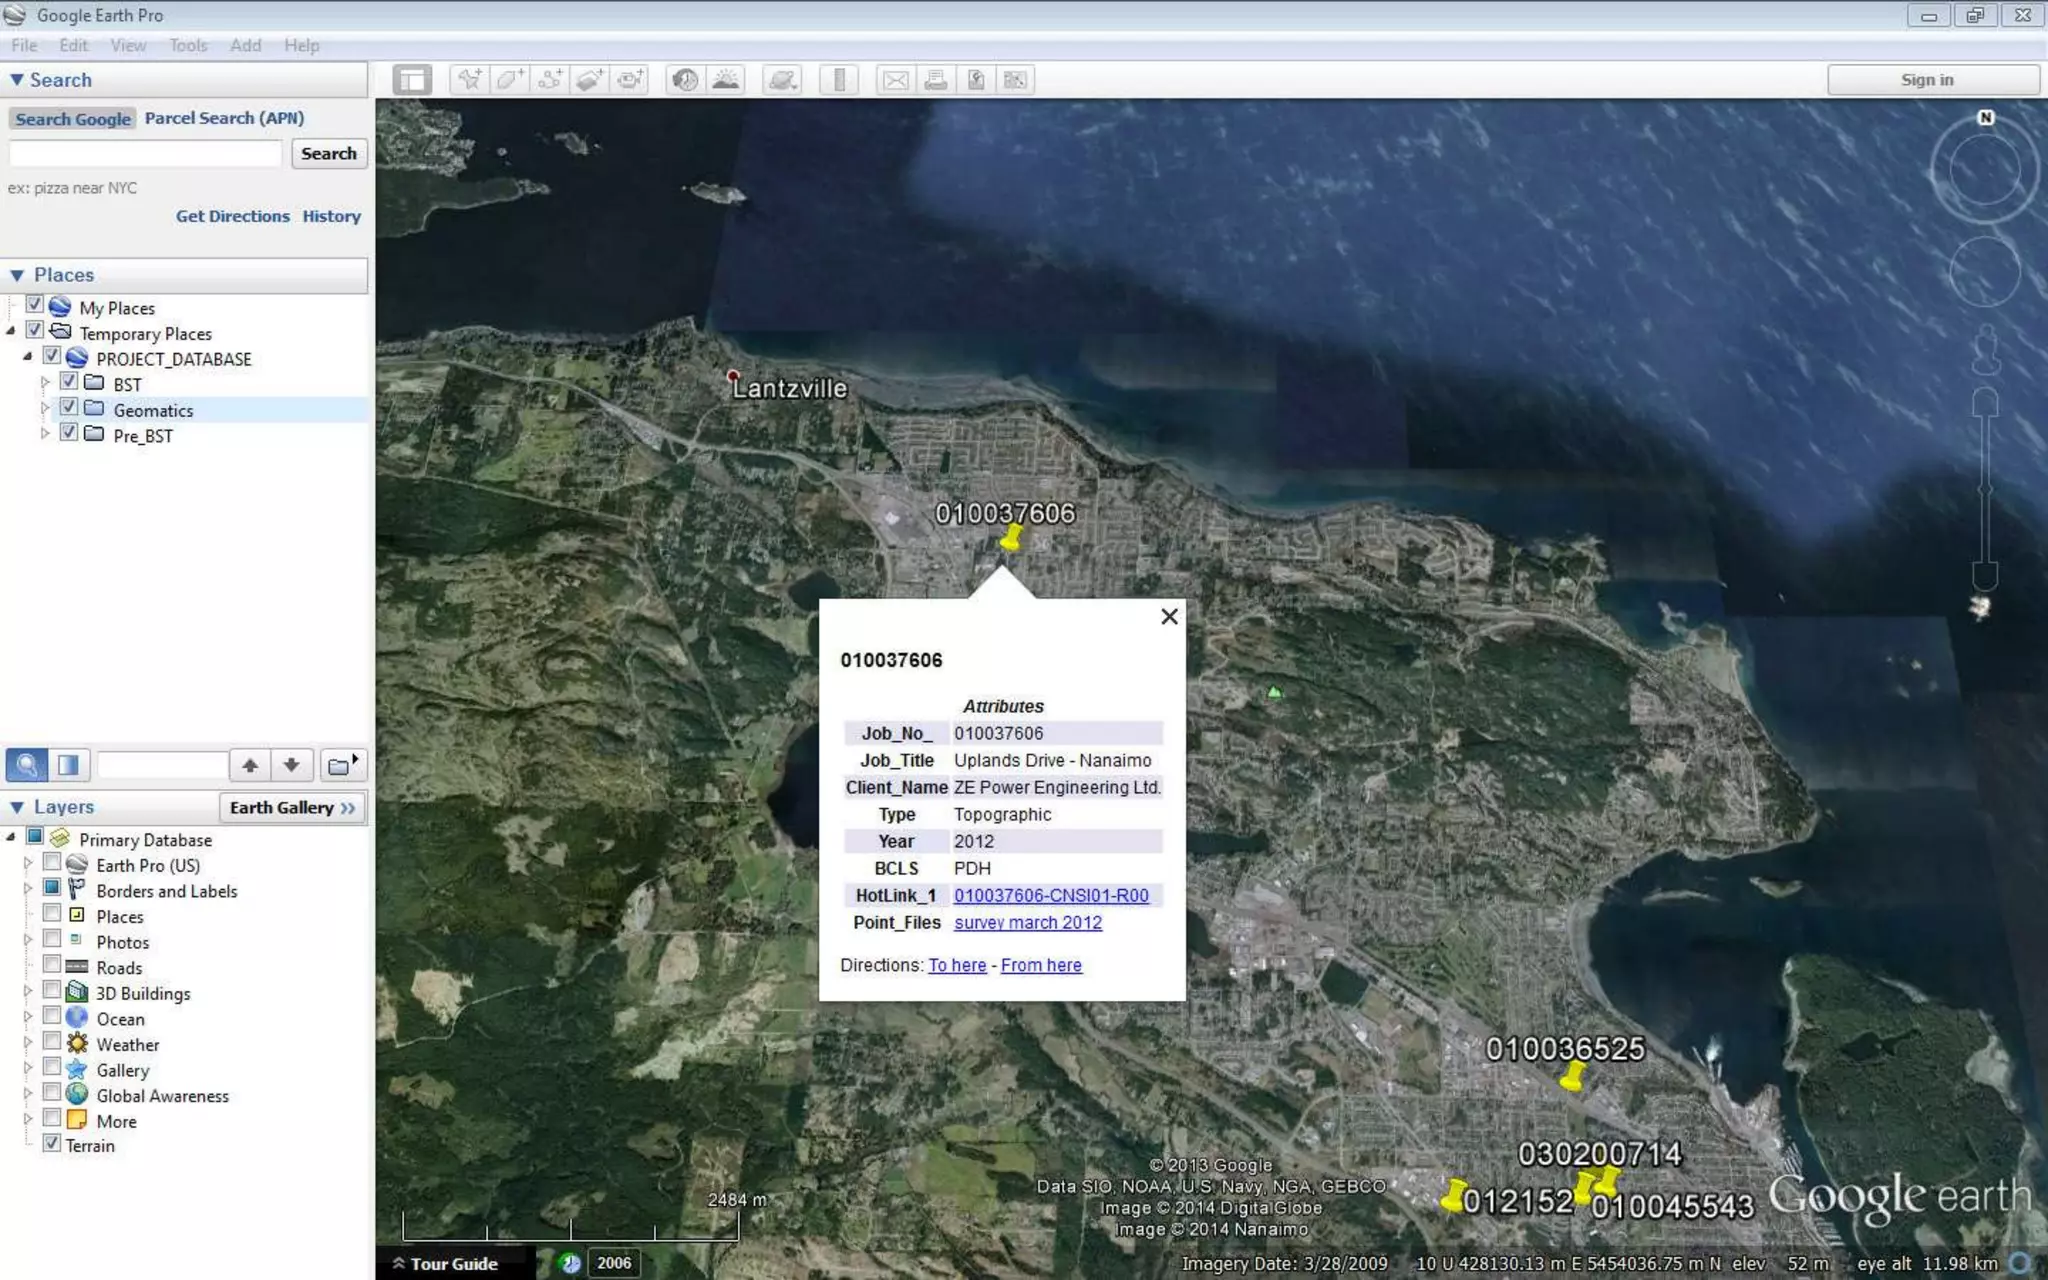Uncheck the Geomatics folder checkbox

69,408
